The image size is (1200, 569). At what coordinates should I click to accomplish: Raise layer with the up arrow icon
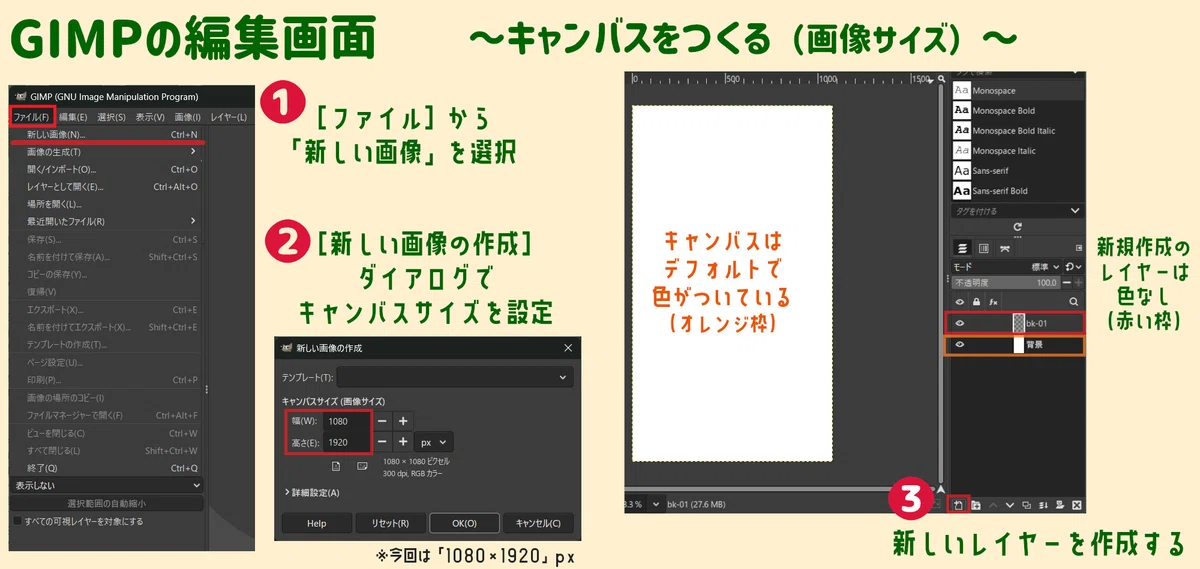pos(993,505)
